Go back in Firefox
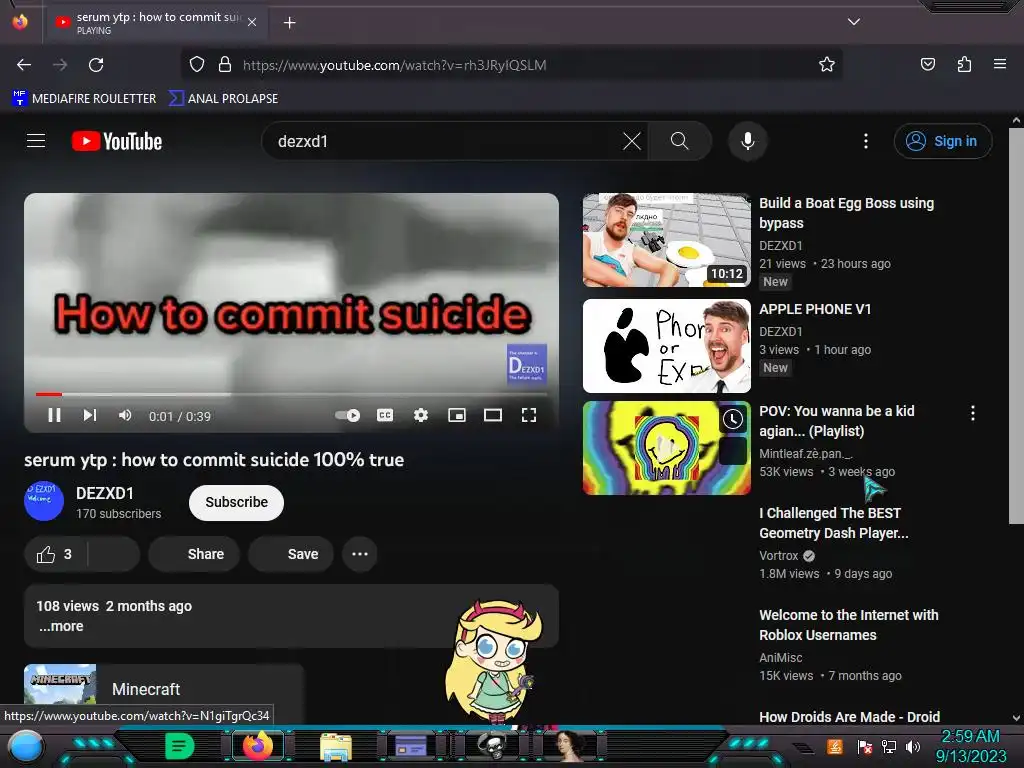1024x768 pixels. pos(24,65)
